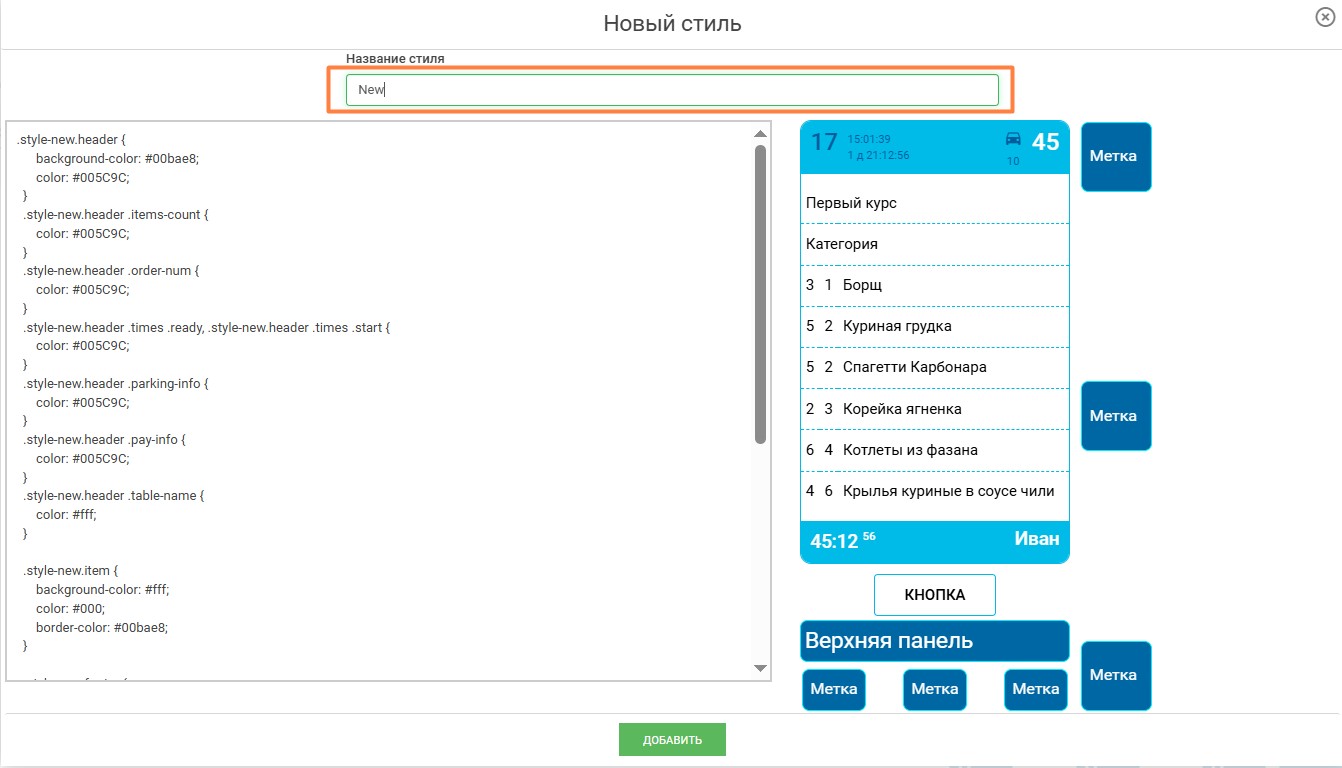The image size is (1342, 768).
Task: Click the Метка tile beside the order list
Action: point(1115,416)
